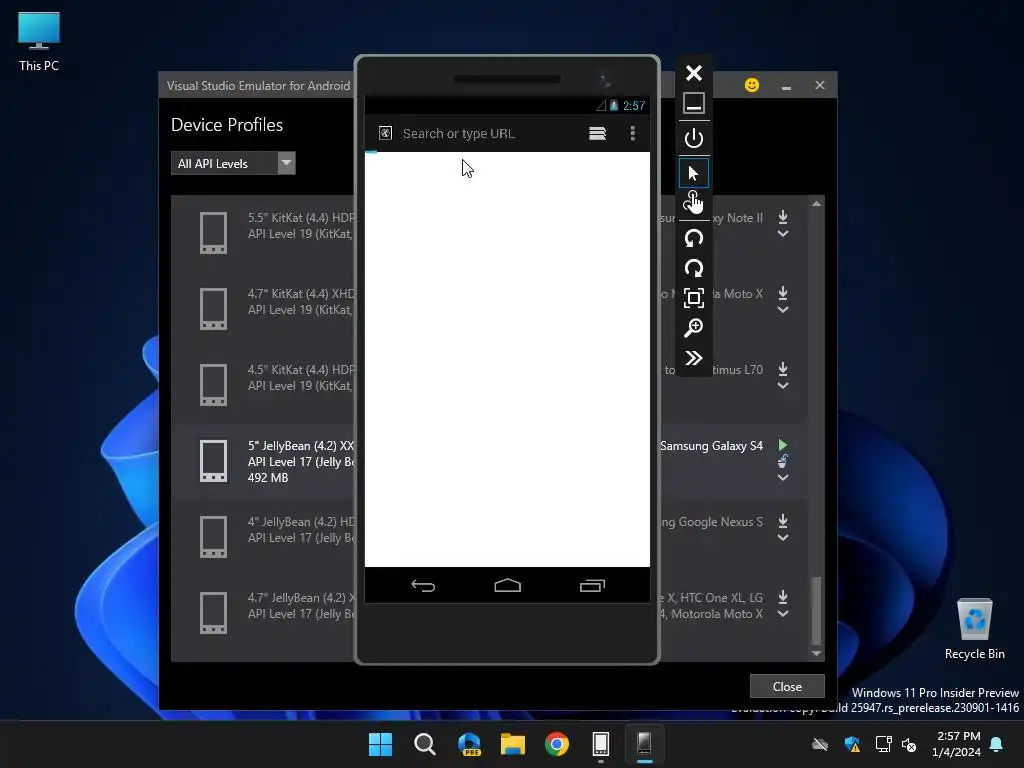Minimize the emulator via toolbar minimize icon

click(694, 103)
